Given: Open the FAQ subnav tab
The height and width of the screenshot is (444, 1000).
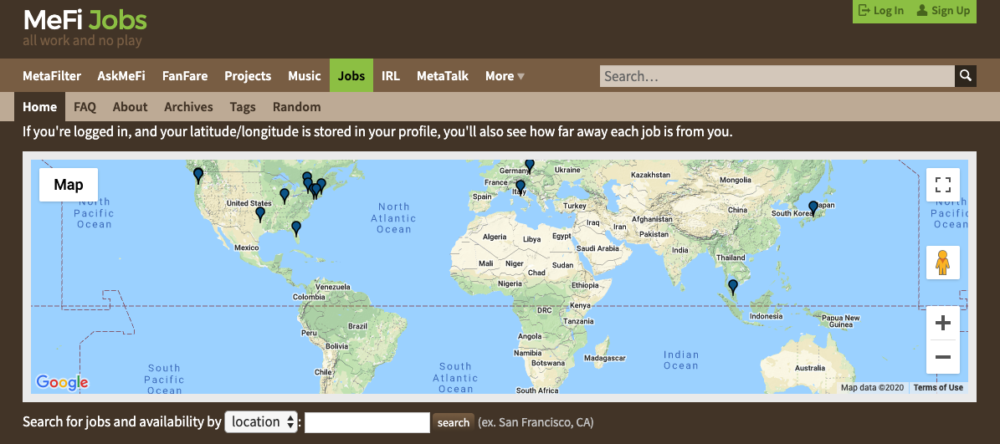Looking at the screenshot, I should (x=85, y=107).
